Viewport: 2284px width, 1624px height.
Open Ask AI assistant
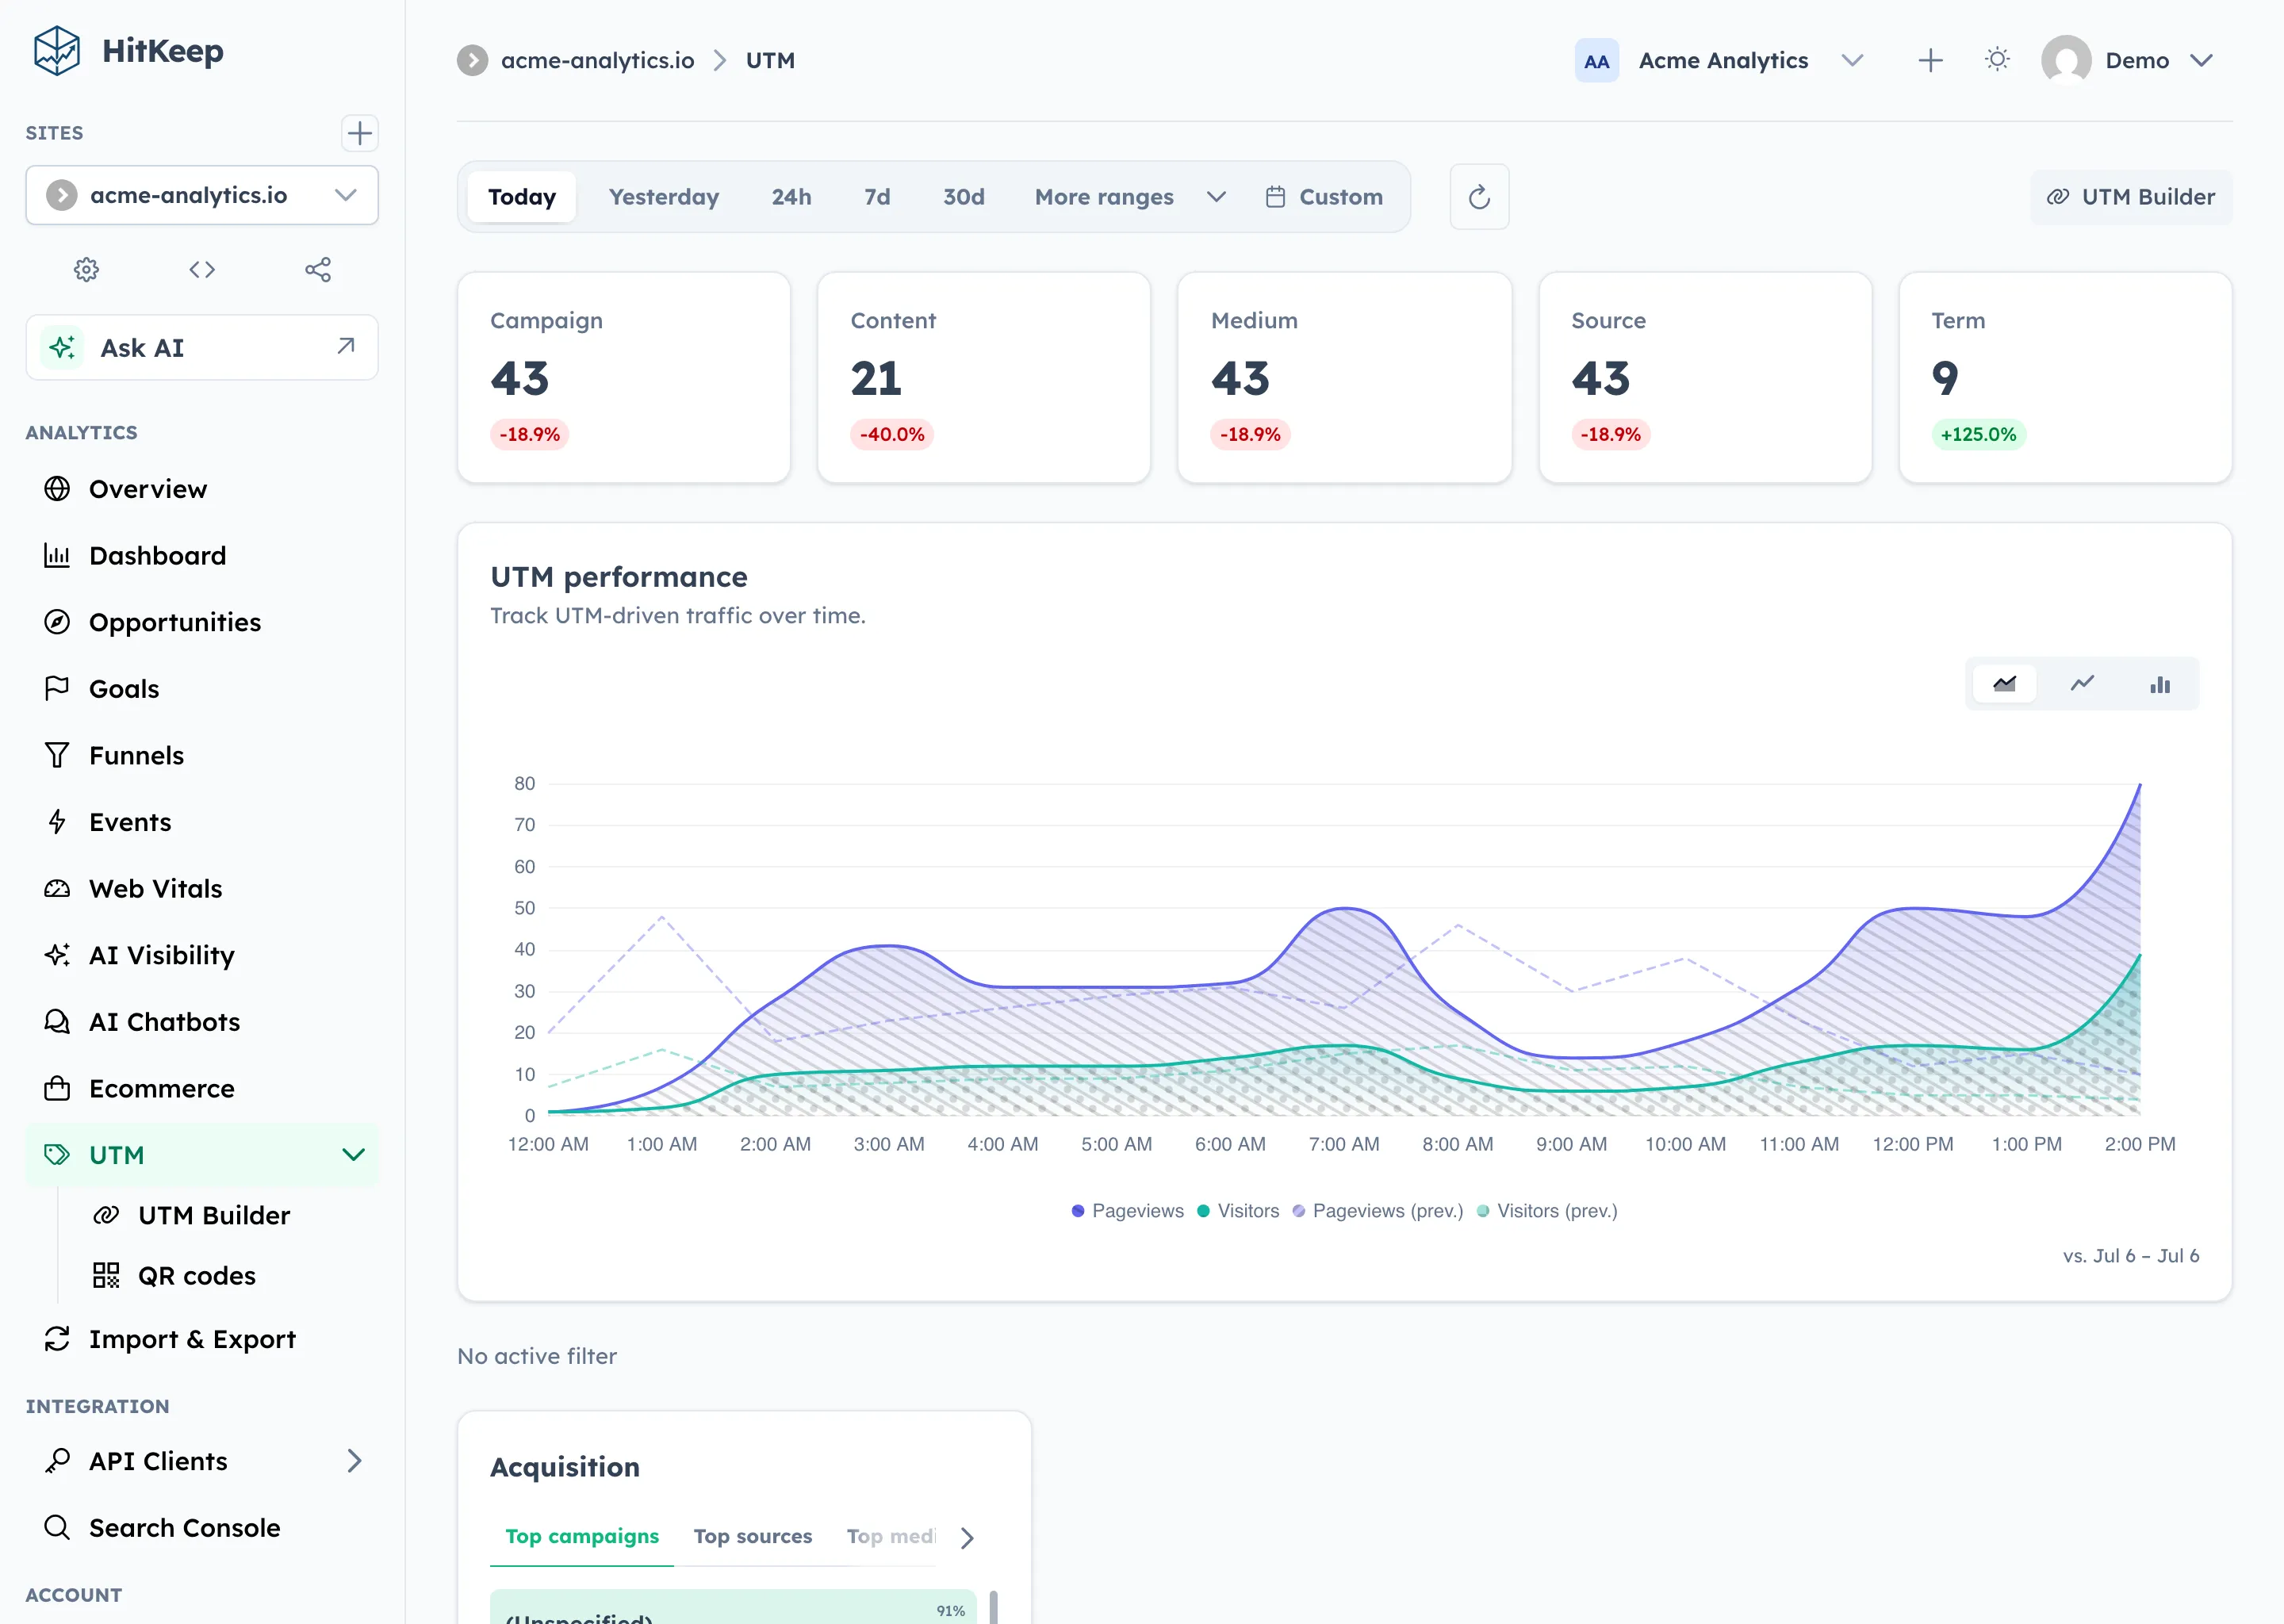click(x=202, y=348)
